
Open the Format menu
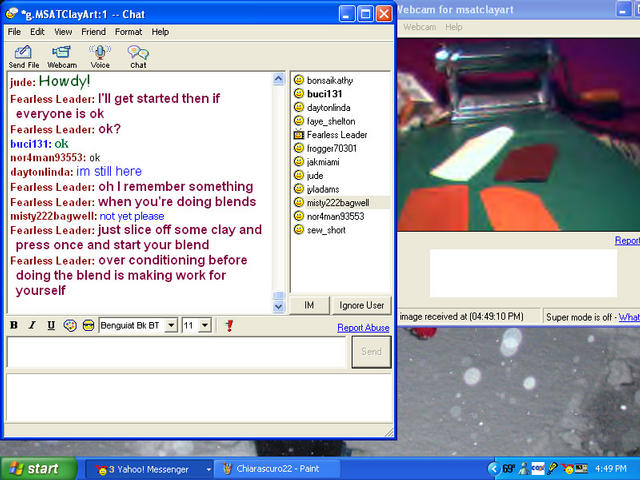[129, 32]
